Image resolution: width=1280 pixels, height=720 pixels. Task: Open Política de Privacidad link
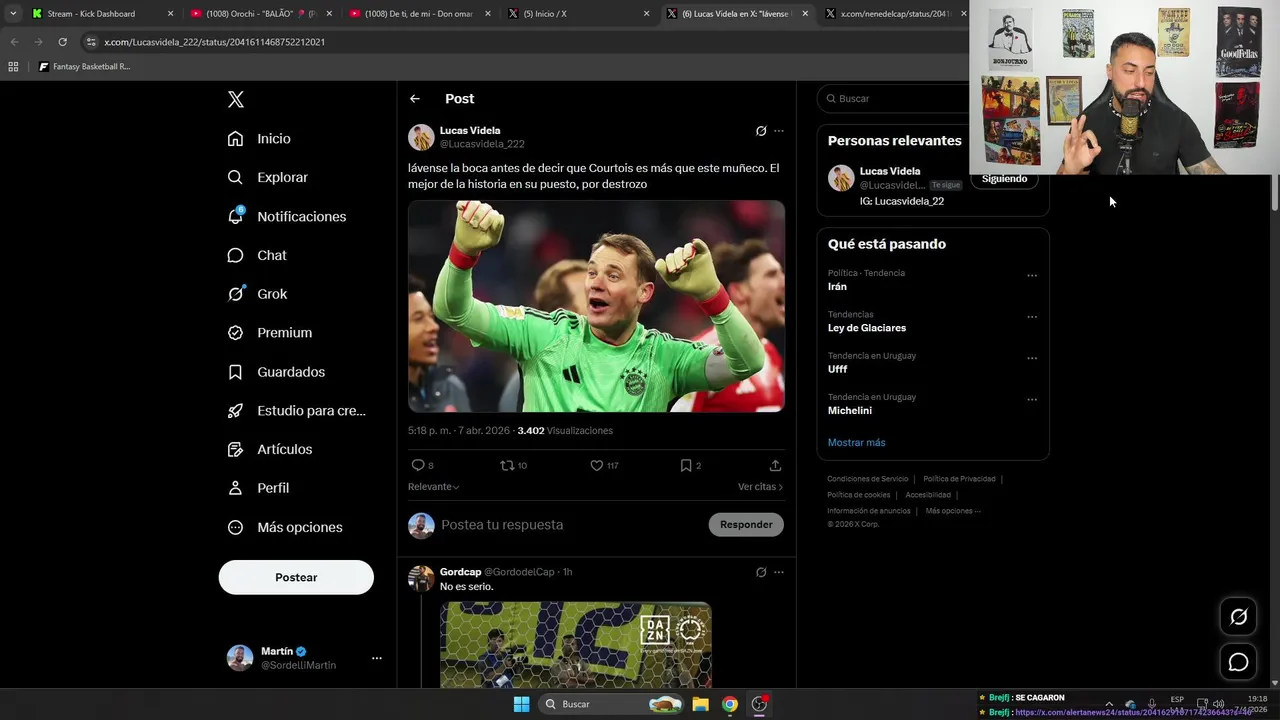pyautogui.click(x=959, y=479)
